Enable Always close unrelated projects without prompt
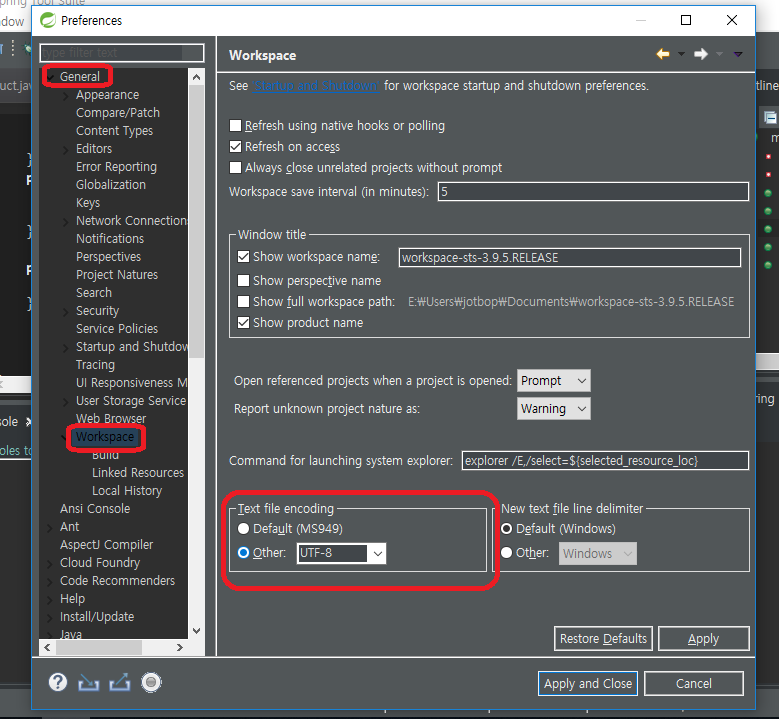This screenshot has width=779, height=719. [235, 167]
